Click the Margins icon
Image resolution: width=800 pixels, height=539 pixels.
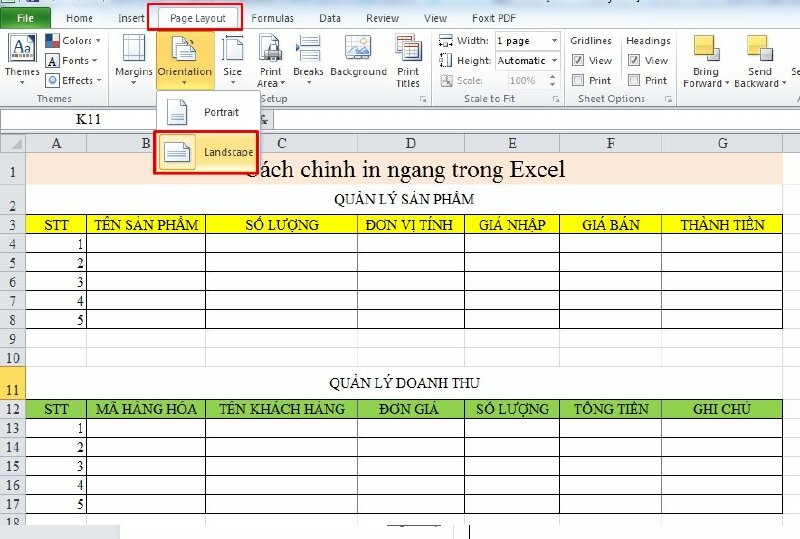[x=134, y=49]
